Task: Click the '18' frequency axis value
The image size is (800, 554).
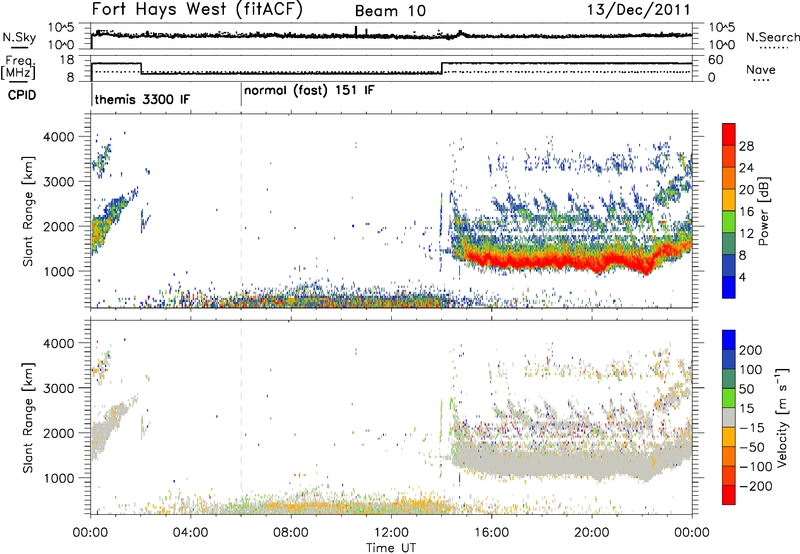Action: pos(67,60)
